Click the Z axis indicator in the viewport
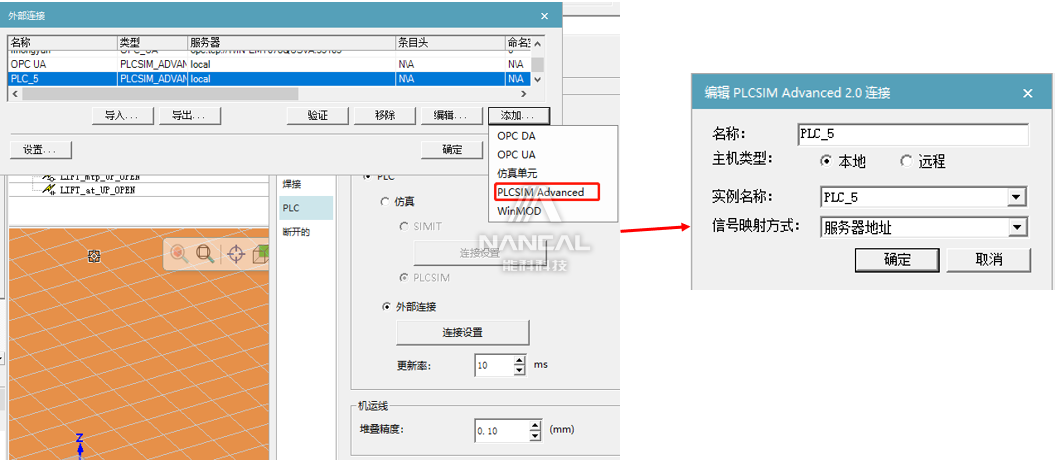The image size is (1058, 464). 79,446
